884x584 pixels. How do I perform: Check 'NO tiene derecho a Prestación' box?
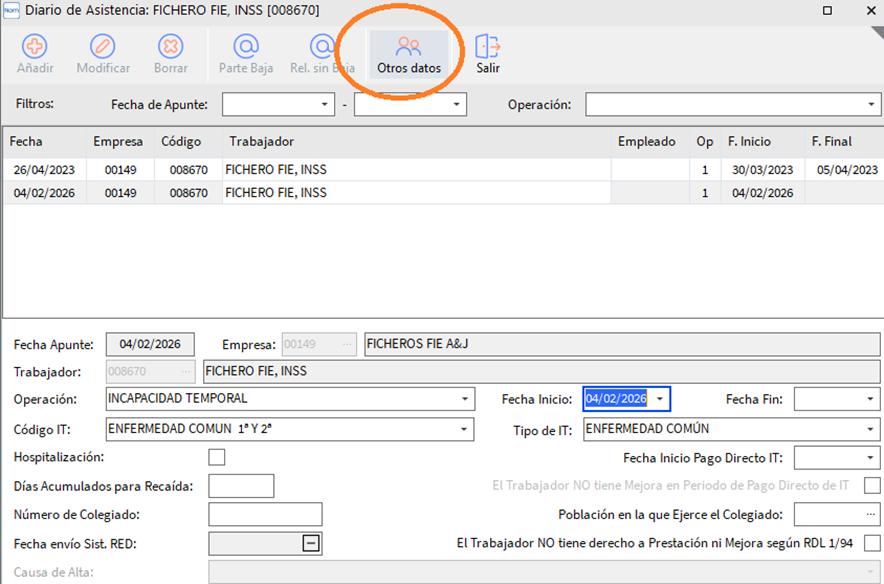(x=872, y=543)
